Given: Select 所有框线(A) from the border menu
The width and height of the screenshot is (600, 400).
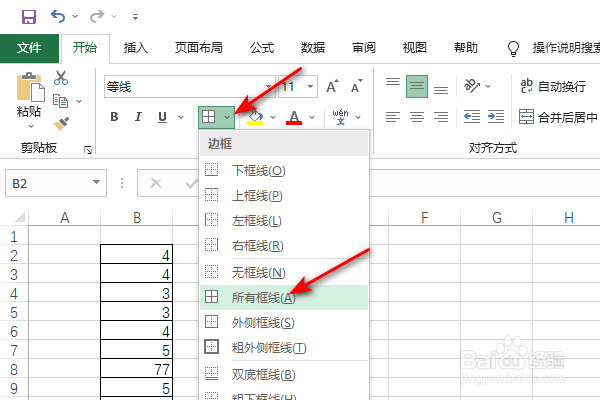Looking at the screenshot, I should [284, 297].
